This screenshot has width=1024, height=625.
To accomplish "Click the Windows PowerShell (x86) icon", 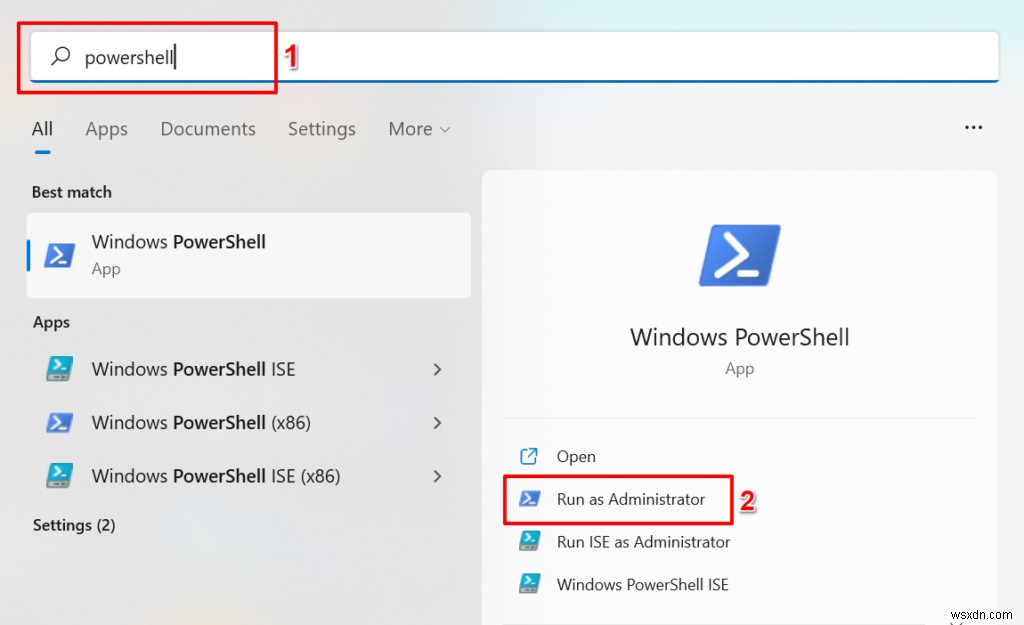I will click(x=60, y=422).
